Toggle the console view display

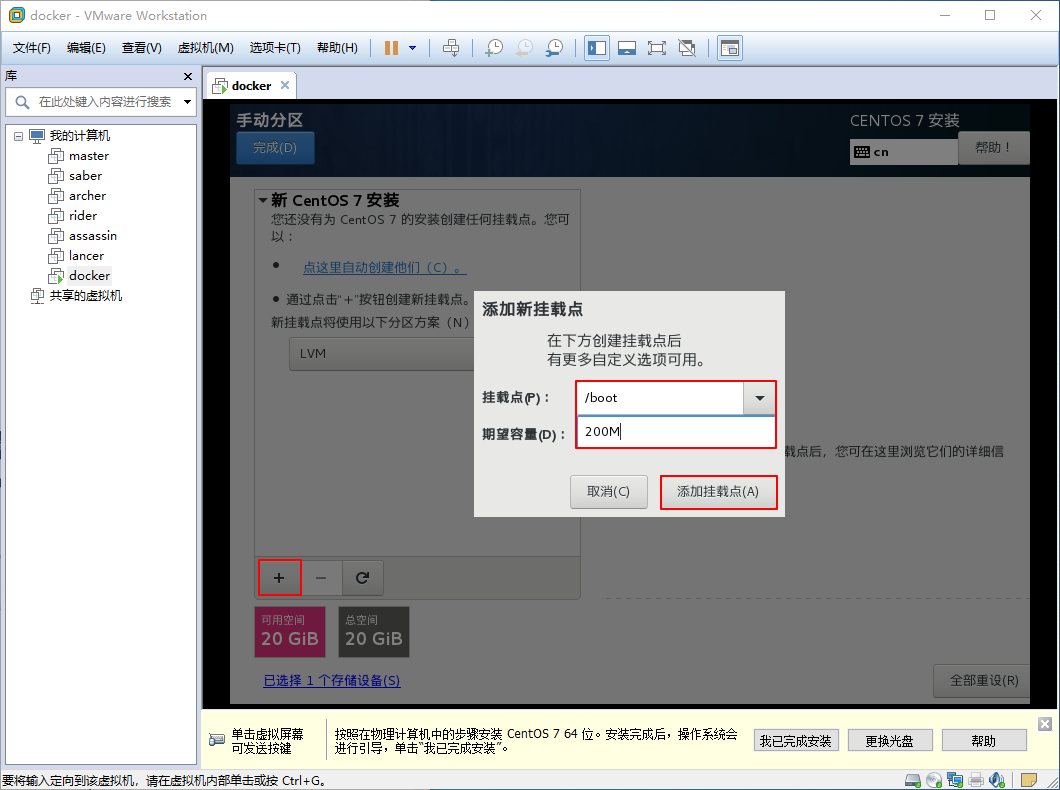click(x=627, y=47)
